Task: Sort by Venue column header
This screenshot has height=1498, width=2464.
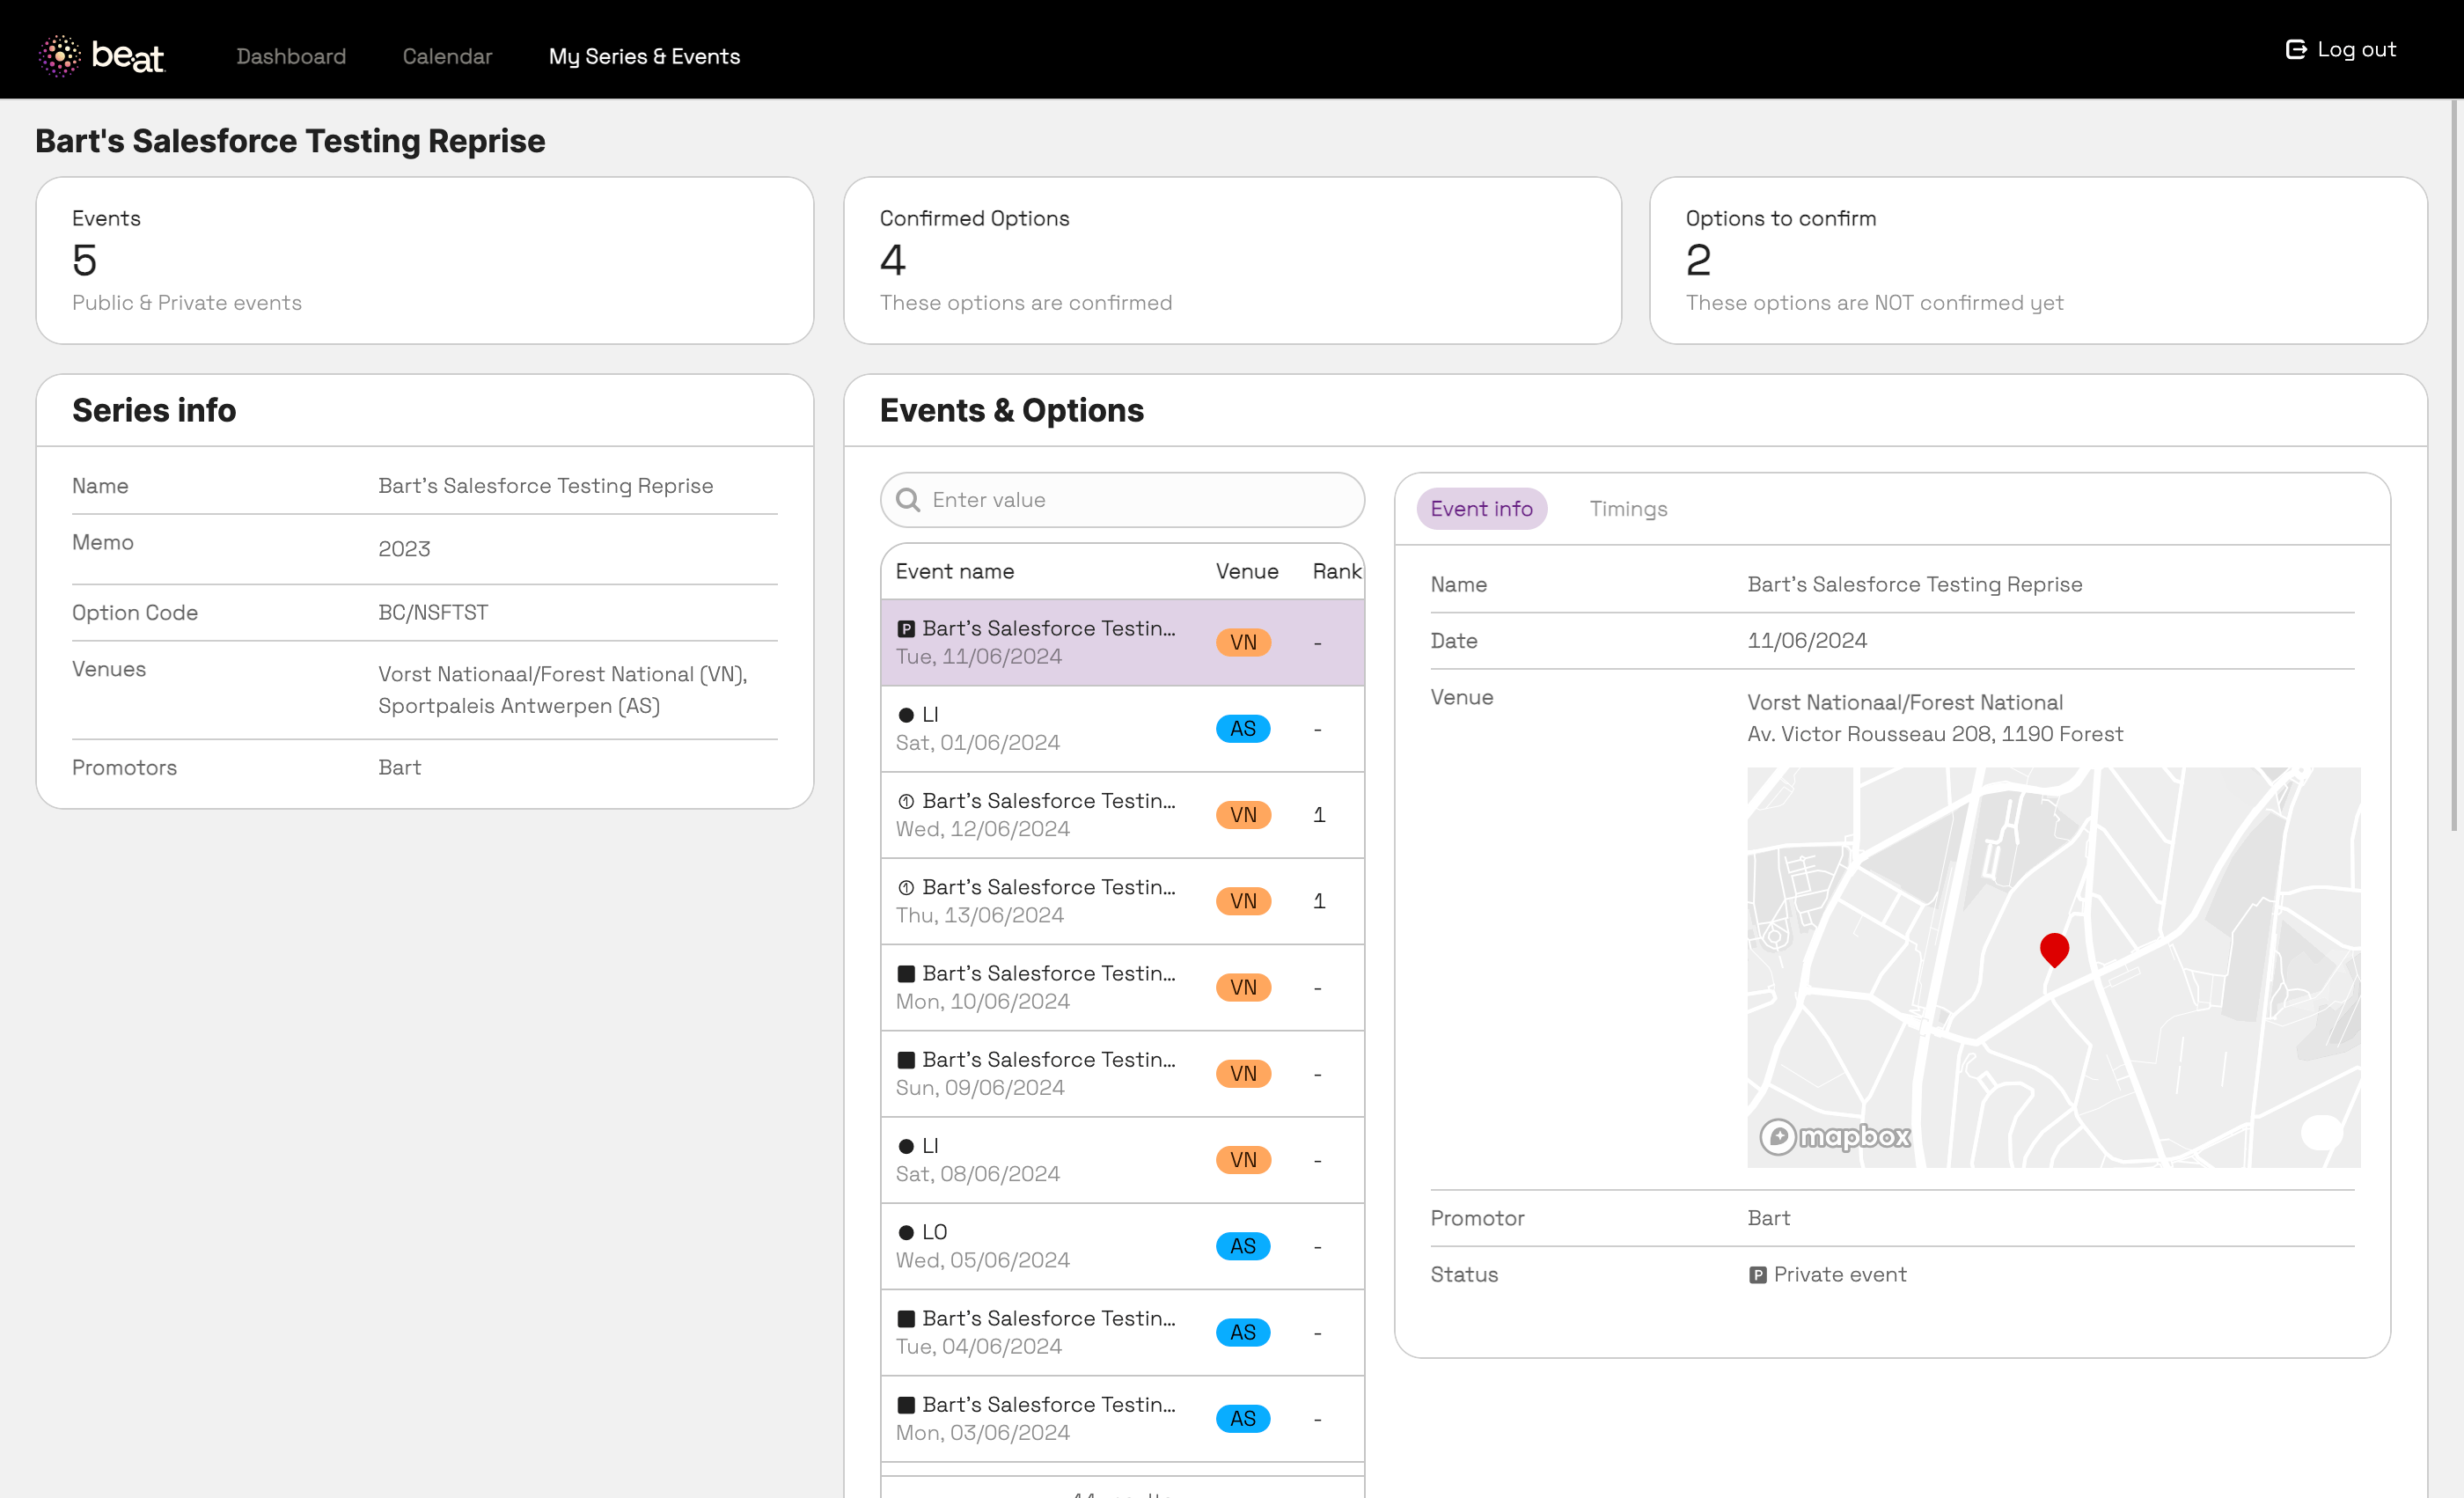Action: click(1247, 571)
